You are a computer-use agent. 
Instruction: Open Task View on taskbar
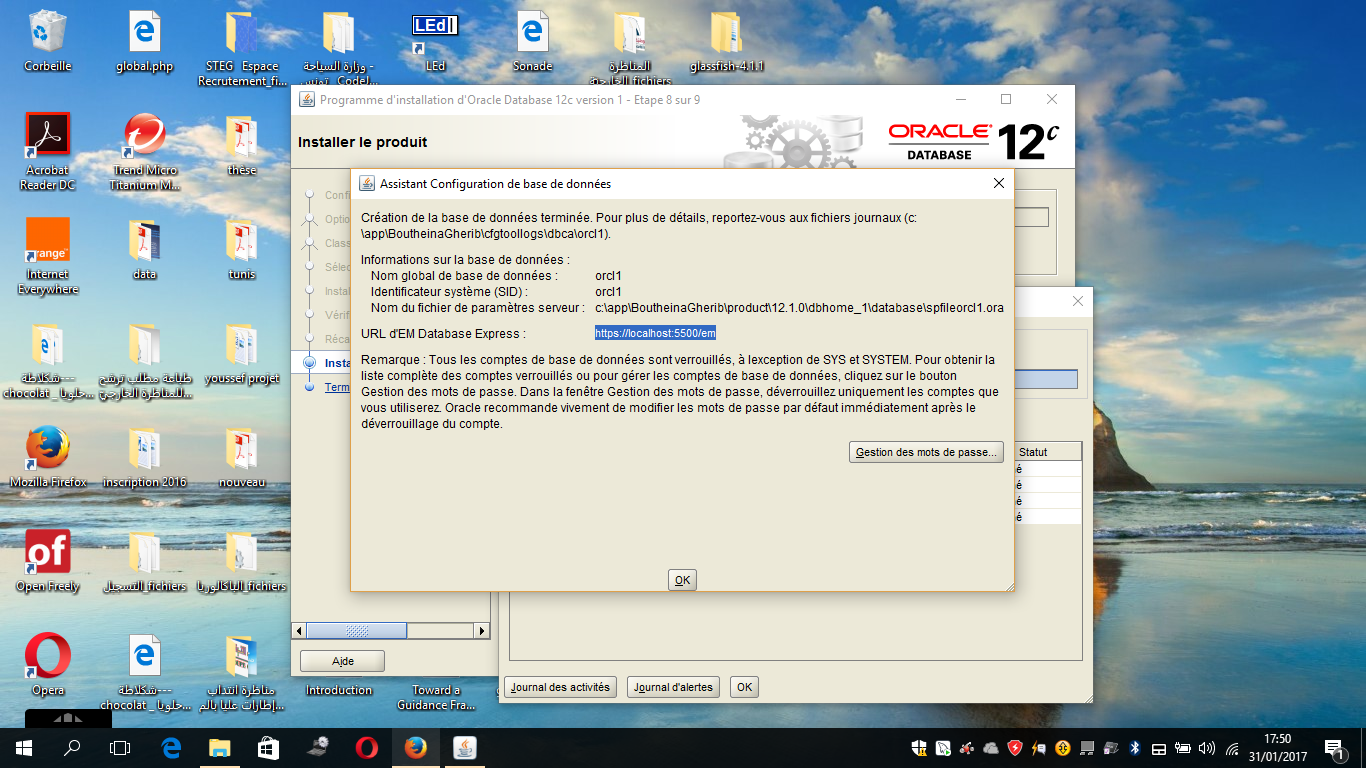(120, 747)
